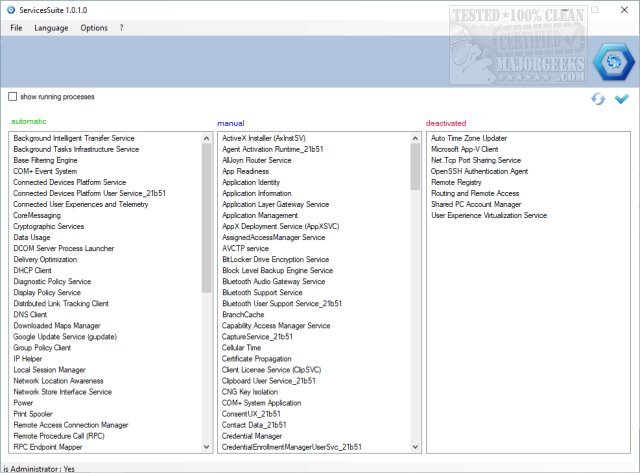Viewport: 640px width, 473px height.
Task: Select Application Identity
Action: tap(251, 182)
